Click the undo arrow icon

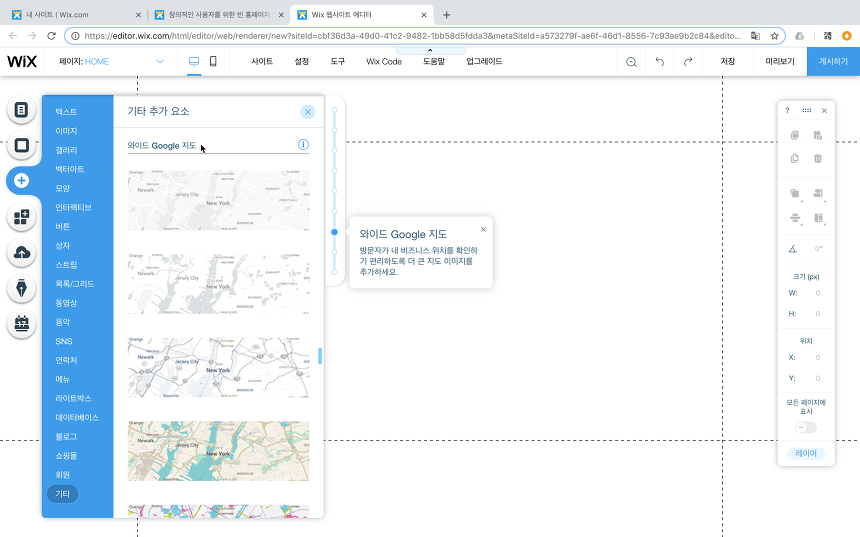(x=660, y=61)
